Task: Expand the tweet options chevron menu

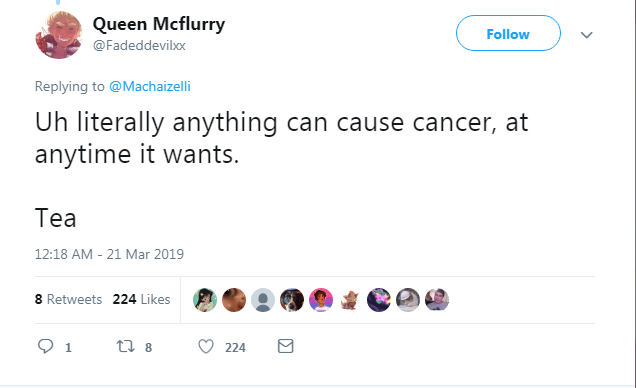Action: pos(587,35)
